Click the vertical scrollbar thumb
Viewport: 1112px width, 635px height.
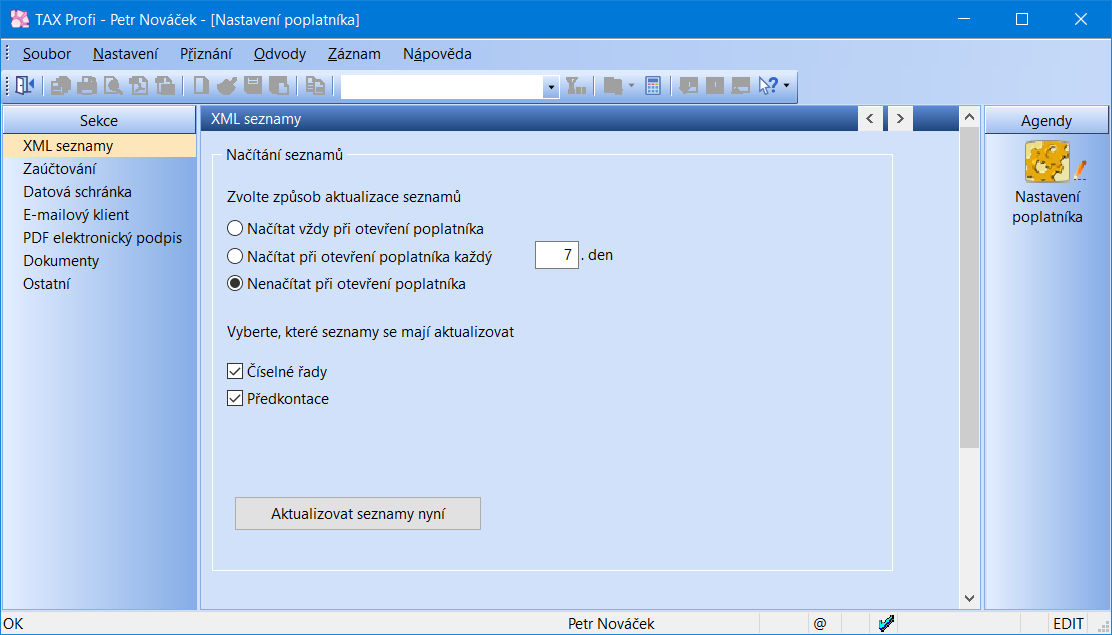tap(969, 287)
